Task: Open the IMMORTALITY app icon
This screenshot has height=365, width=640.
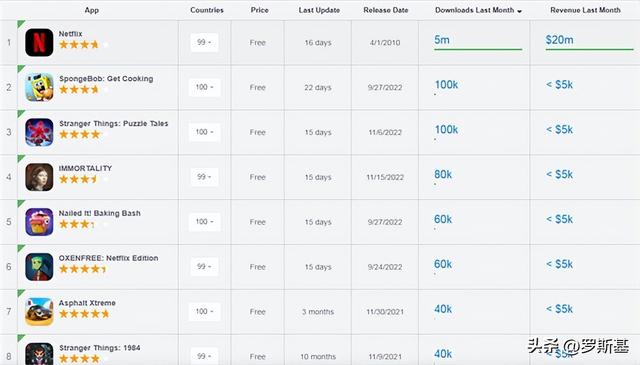Action: point(39,177)
